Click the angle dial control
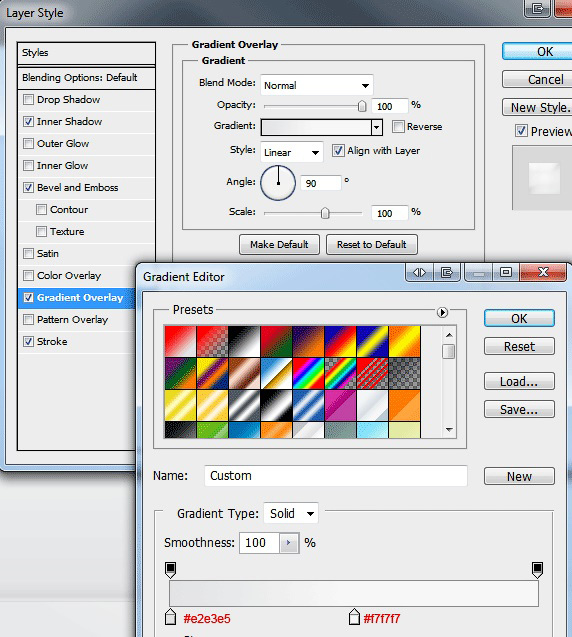Screen dimensions: 572x637 coord(278,183)
